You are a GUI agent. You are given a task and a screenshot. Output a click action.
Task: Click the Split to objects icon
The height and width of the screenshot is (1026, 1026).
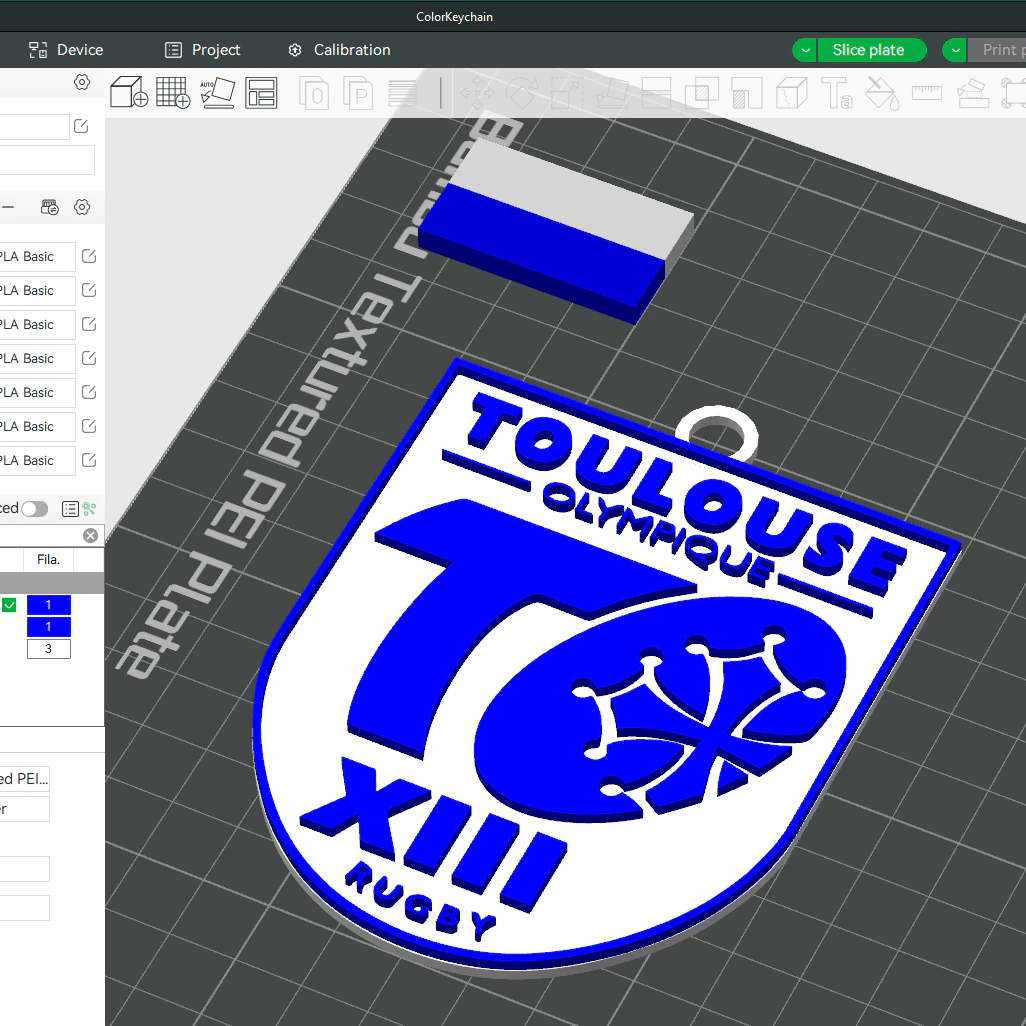(314, 93)
